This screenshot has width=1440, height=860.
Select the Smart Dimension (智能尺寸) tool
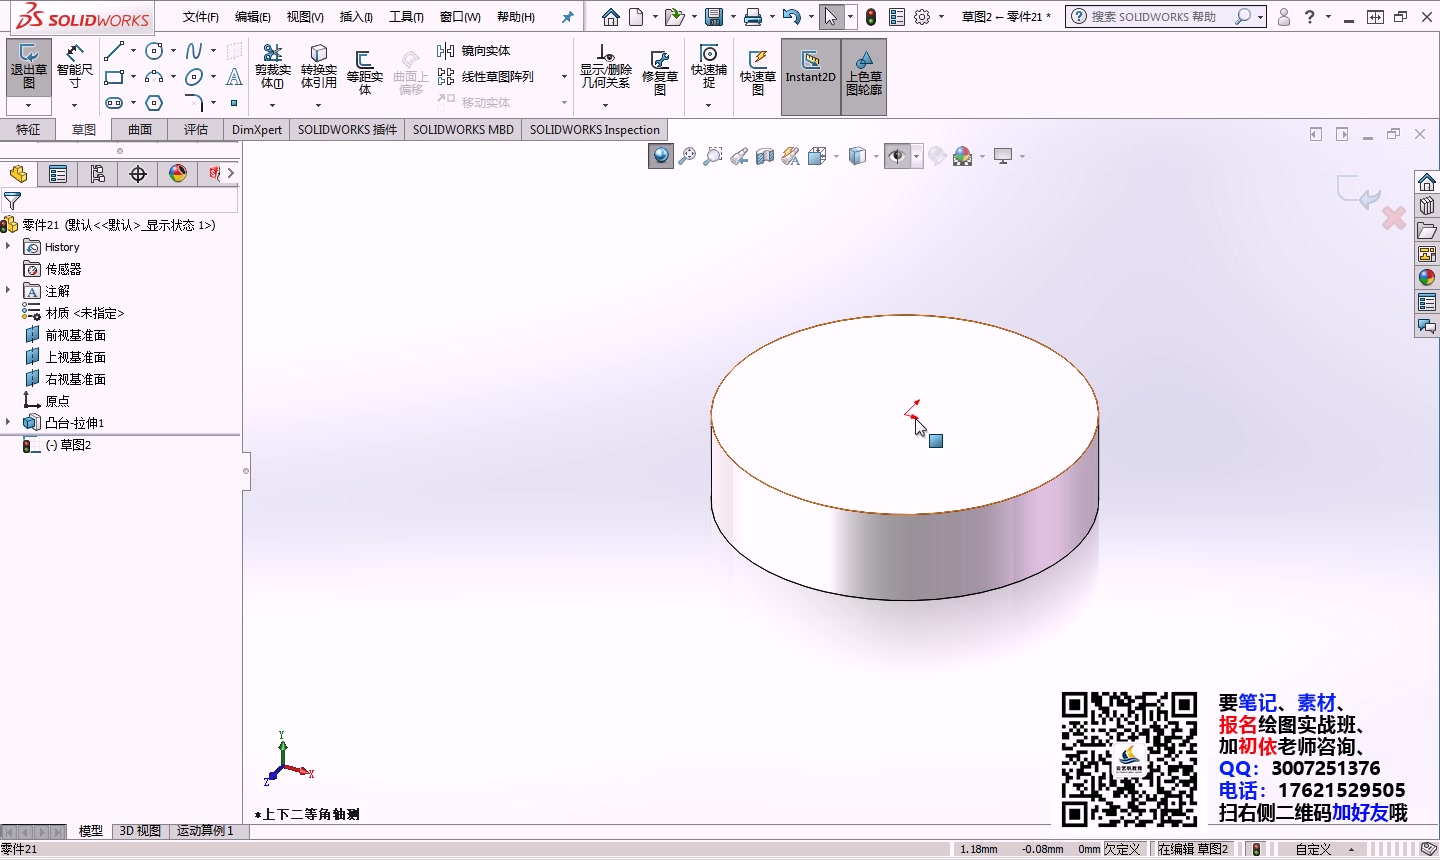(x=75, y=66)
